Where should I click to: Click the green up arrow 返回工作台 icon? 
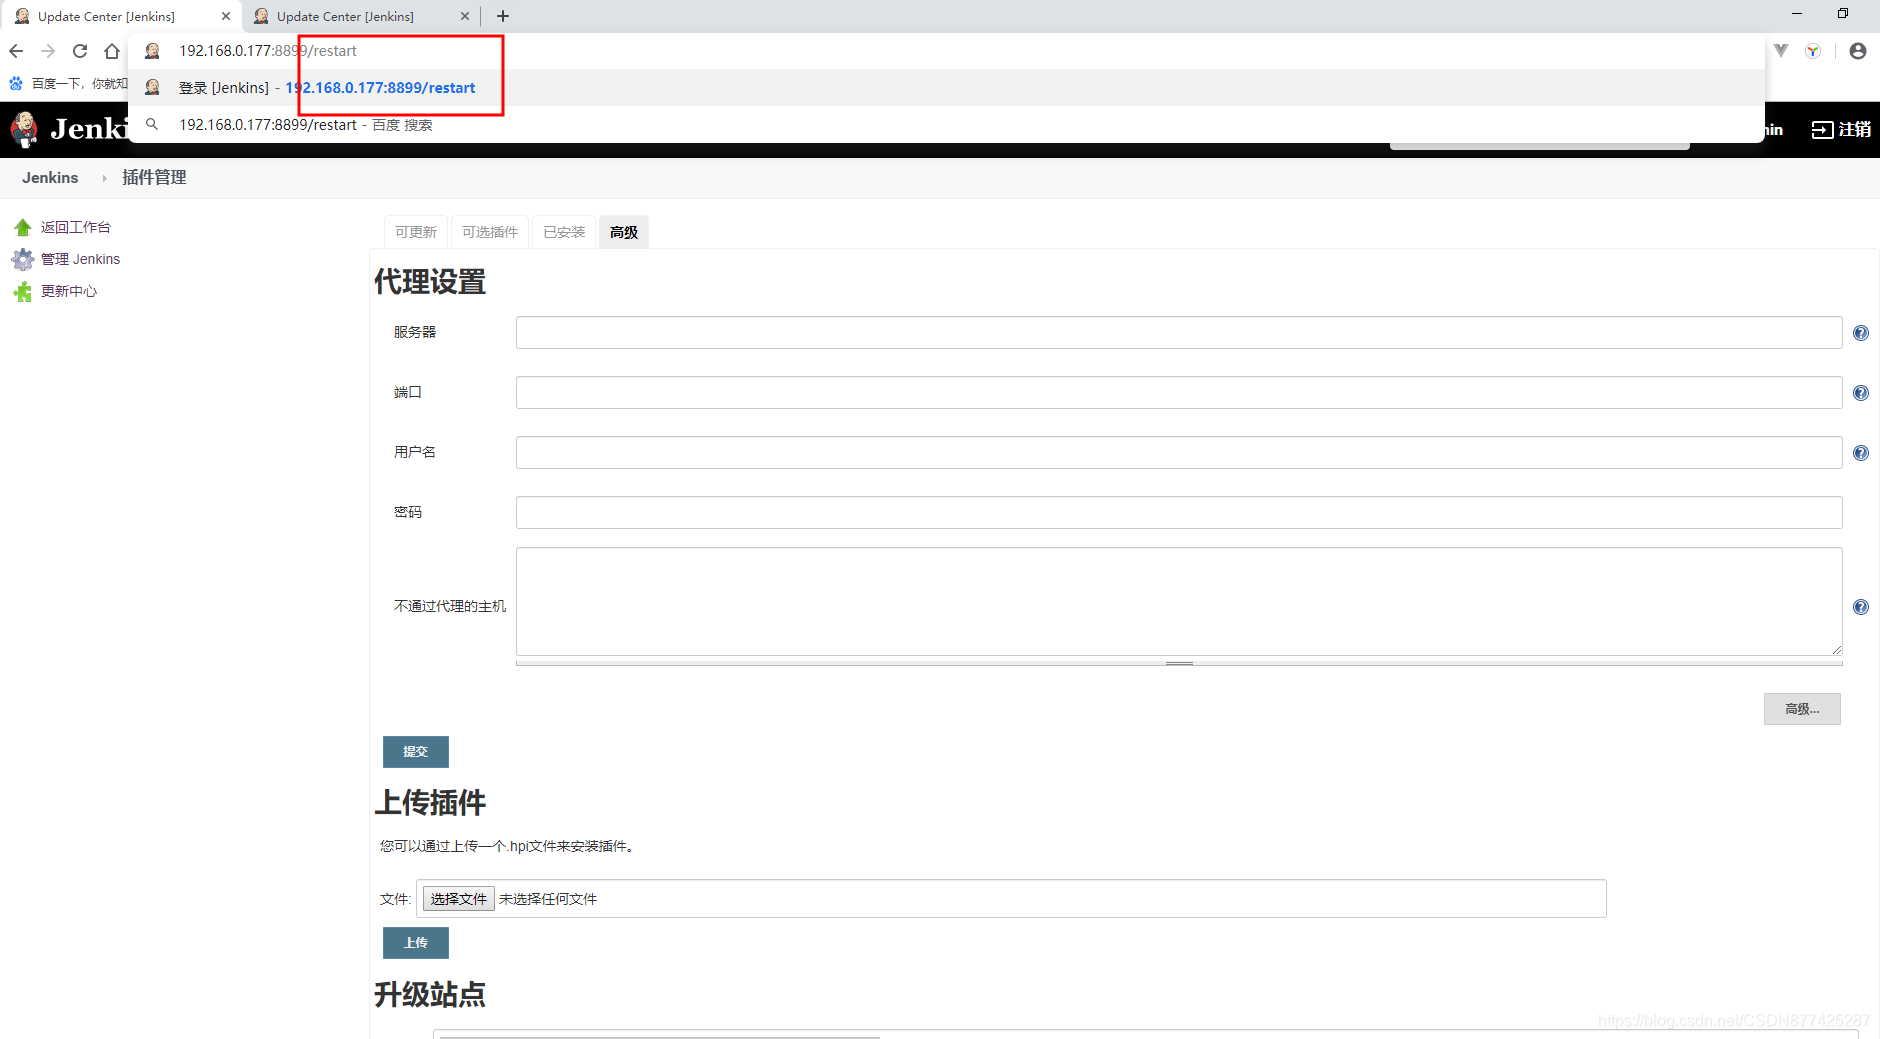click(x=23, y=227)
